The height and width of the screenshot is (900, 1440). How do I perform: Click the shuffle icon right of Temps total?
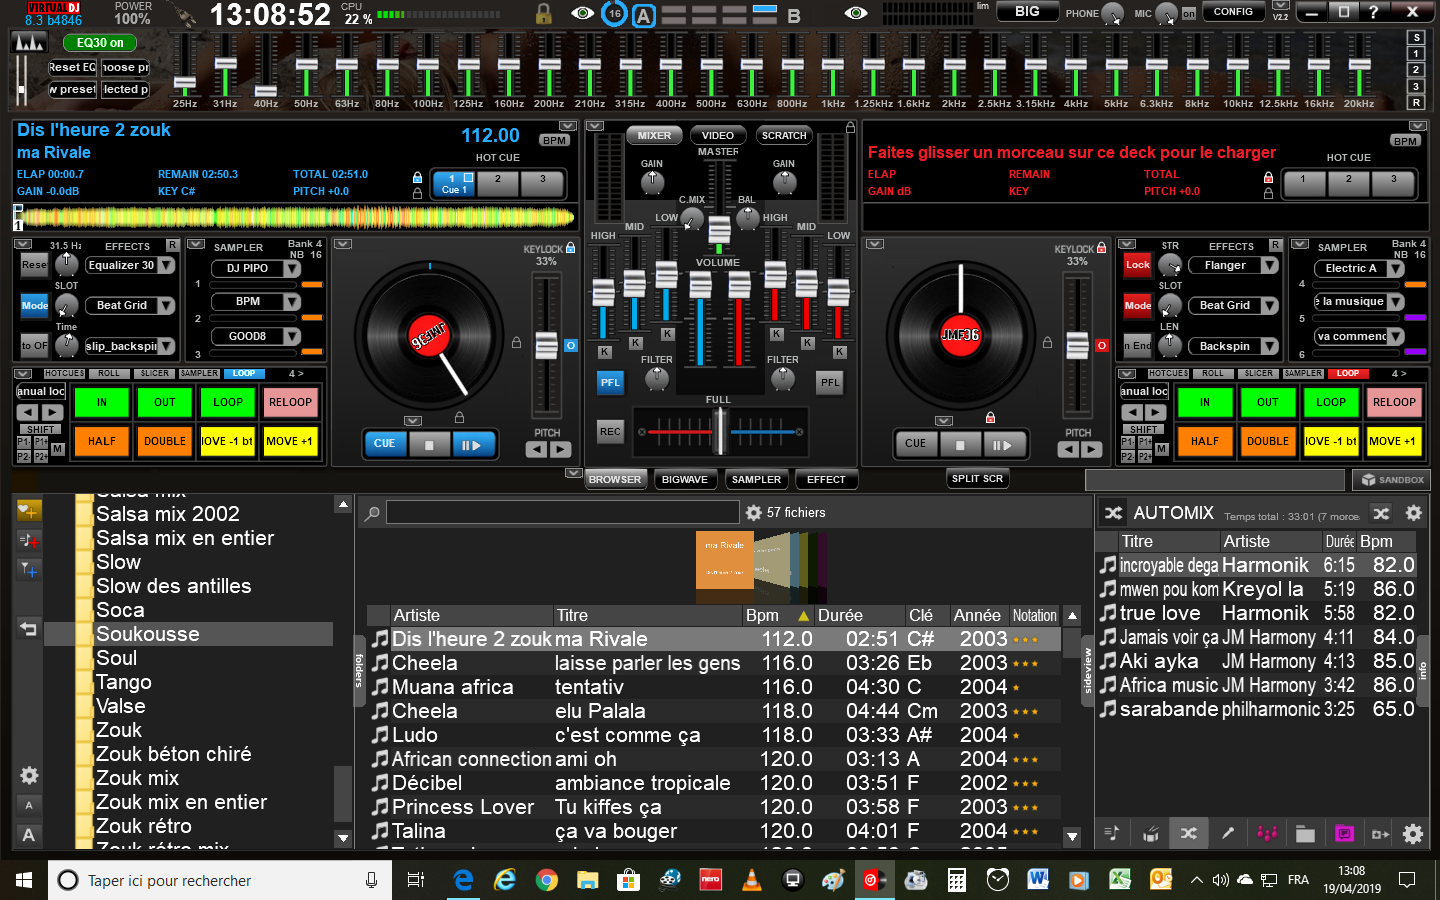1381,513
